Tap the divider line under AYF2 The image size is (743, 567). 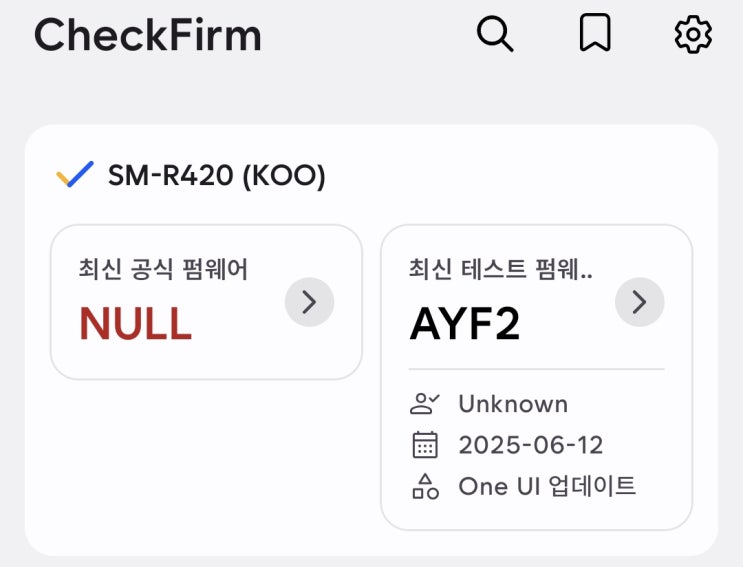(536, 369)
